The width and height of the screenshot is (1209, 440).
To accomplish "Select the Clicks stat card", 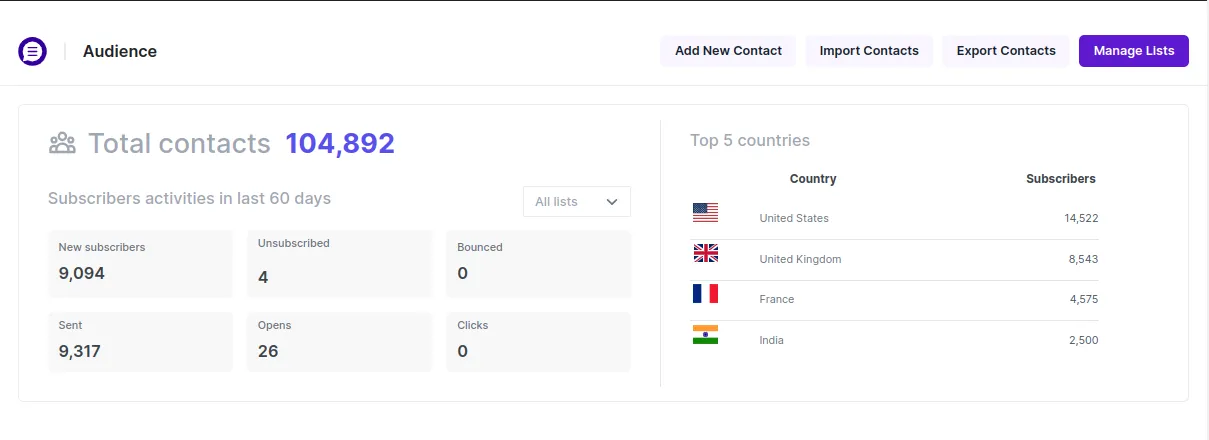I will coord(538,342).
